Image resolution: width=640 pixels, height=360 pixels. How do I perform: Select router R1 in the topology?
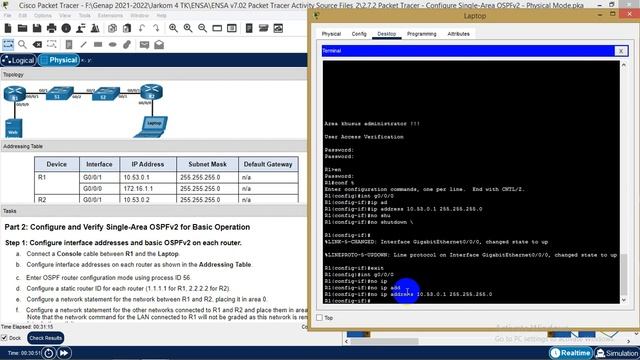(x=15, y=94)
